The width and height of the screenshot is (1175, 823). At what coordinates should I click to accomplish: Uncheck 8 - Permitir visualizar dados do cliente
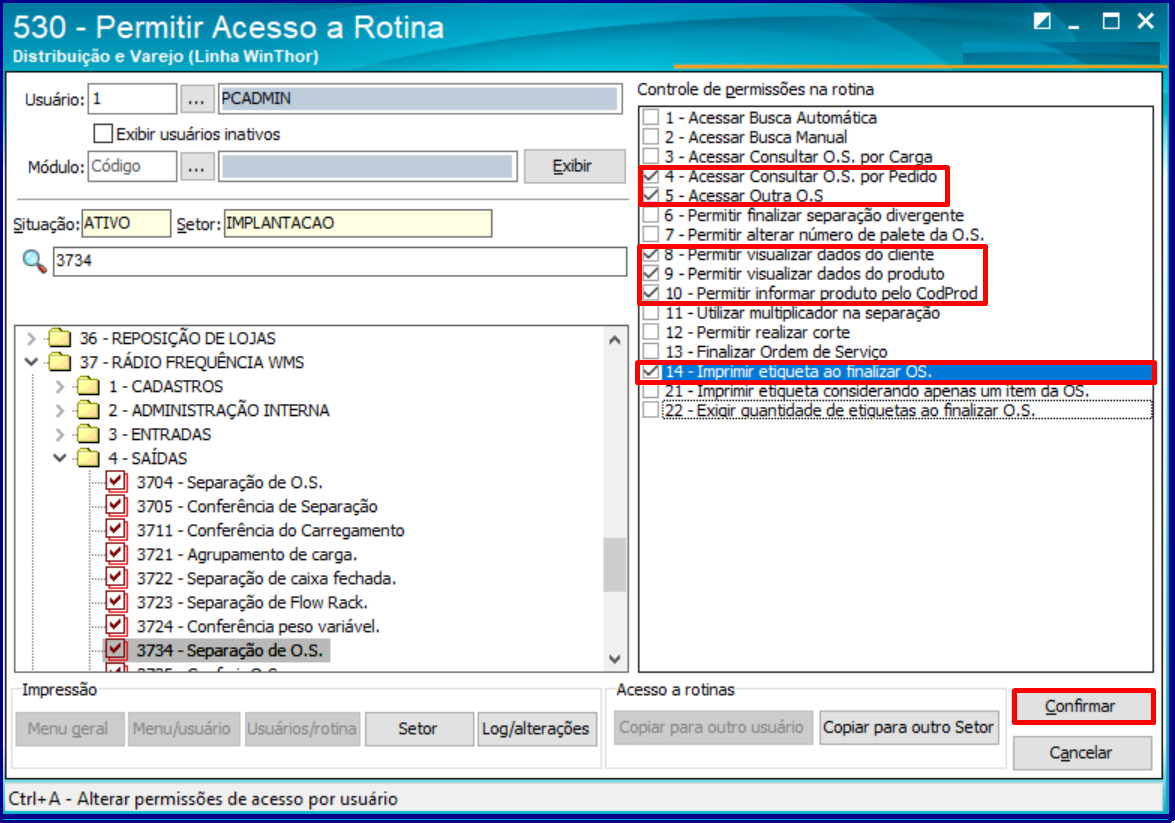coord(651,254)
